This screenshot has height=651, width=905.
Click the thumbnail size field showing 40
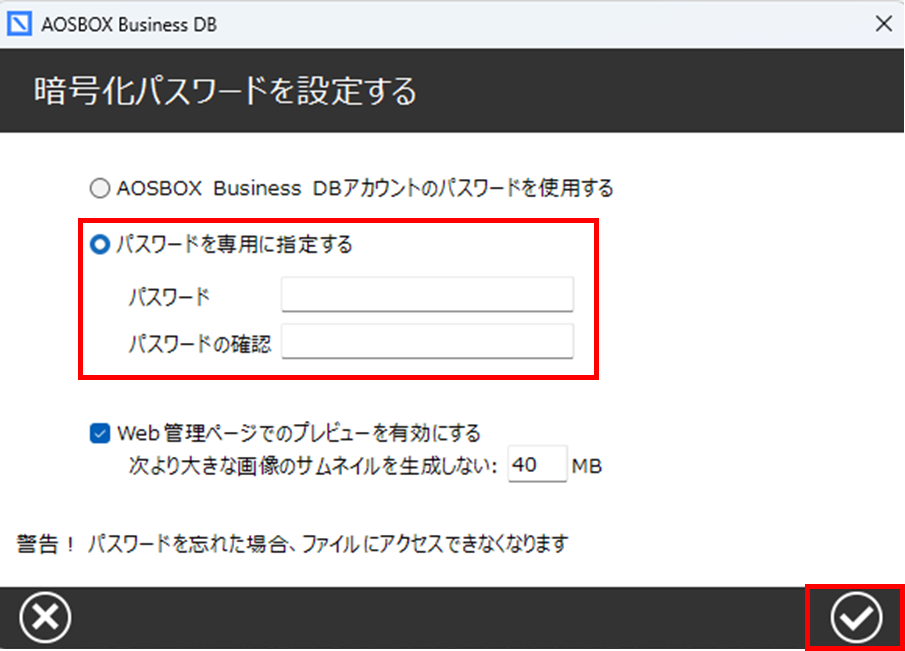[x=537, y=464]
